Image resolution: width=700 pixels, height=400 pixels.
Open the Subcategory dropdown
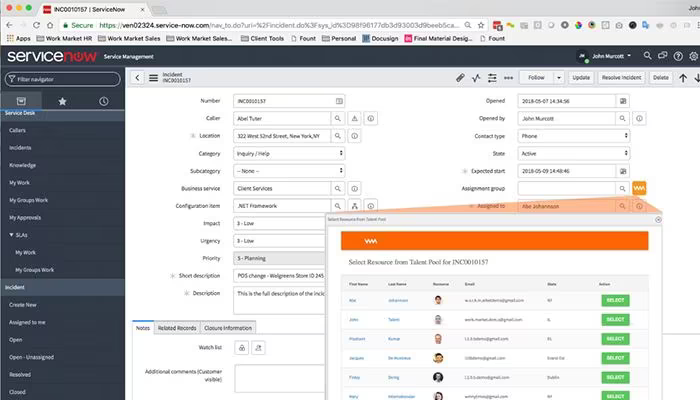[x=289, y=171]
